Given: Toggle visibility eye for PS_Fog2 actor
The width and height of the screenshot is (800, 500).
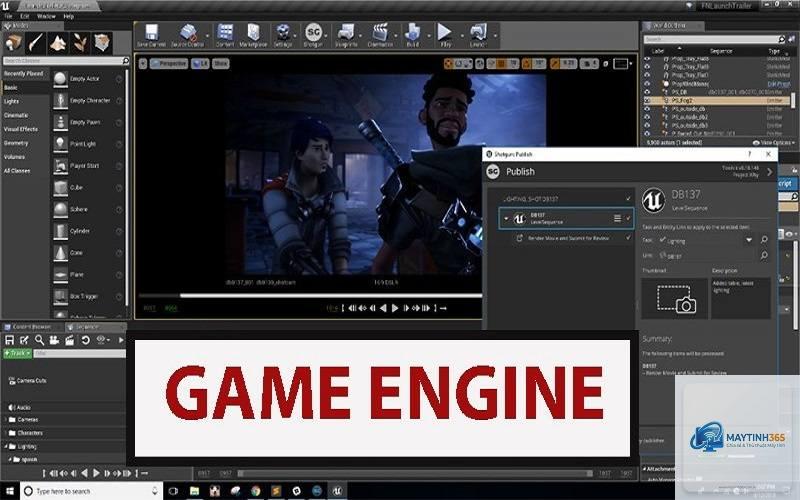Looking at the screenshot, I should tap(647, 101).
